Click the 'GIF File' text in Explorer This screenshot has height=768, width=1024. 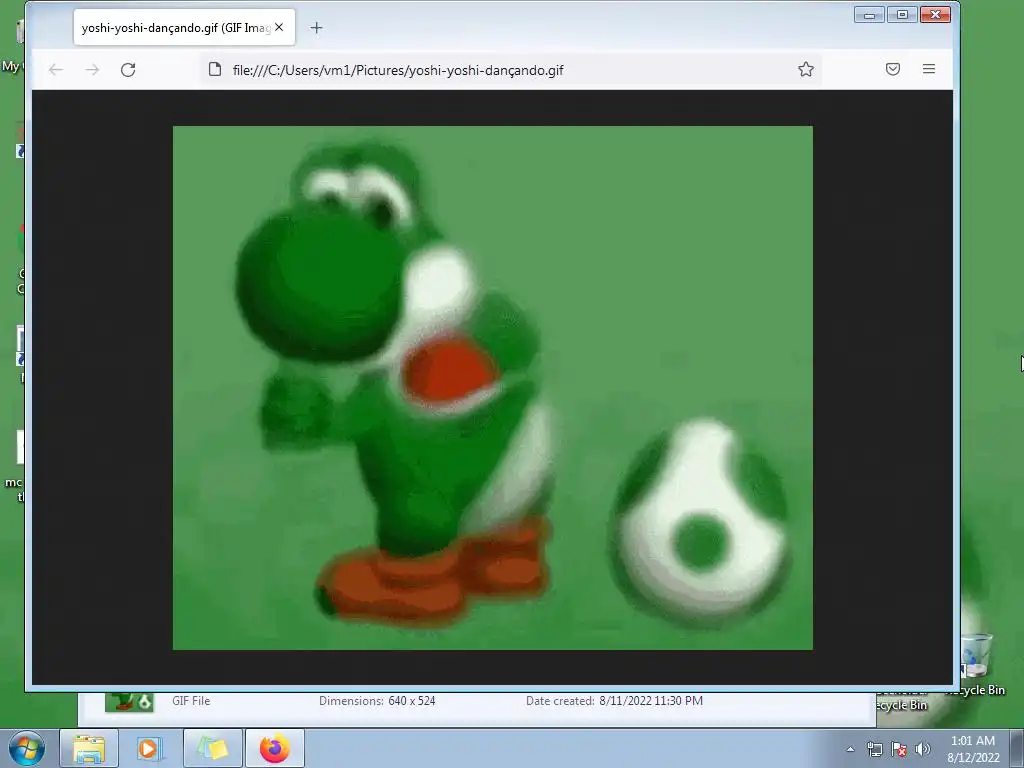click(x=191, y=701)
